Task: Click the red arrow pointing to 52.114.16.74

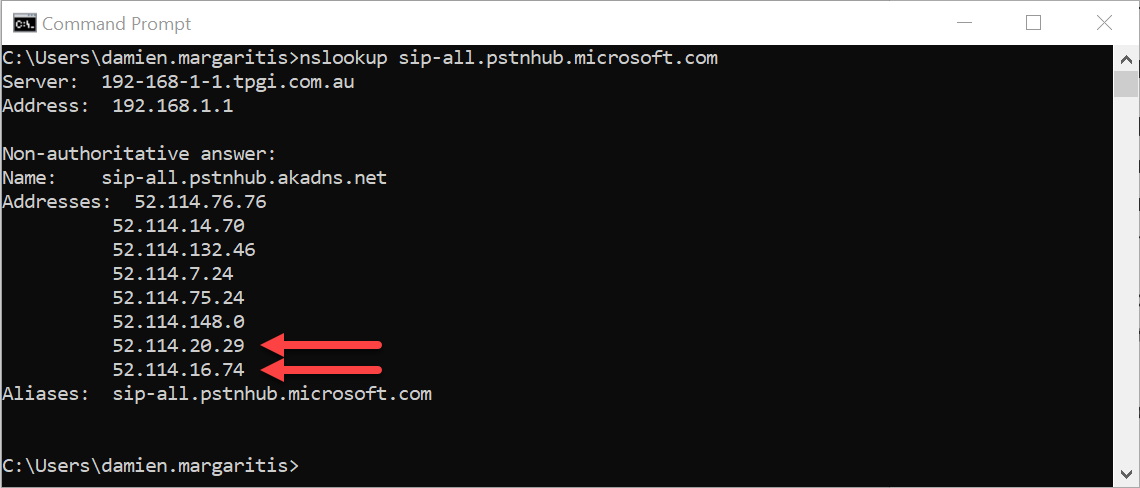Action: click(322, 370)
